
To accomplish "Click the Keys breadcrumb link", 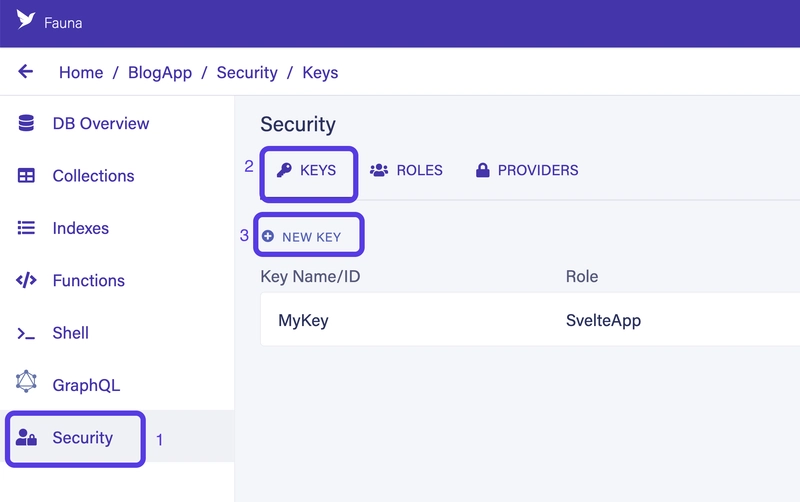I will click(320, 72).
